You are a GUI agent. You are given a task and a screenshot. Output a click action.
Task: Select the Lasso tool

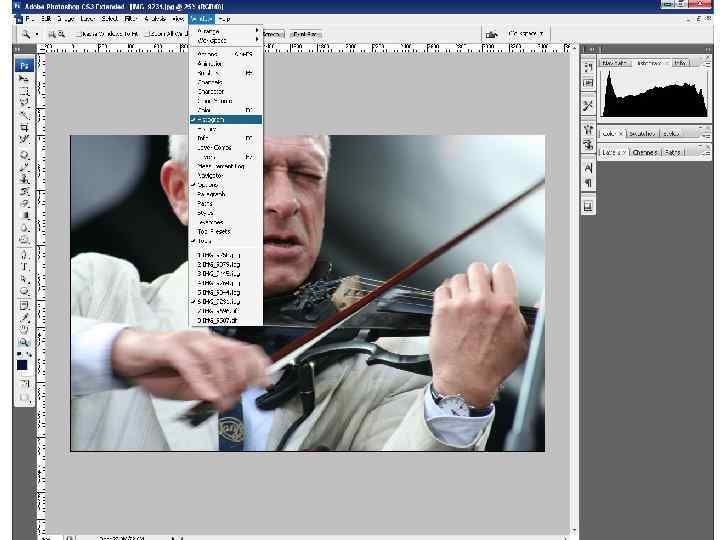pos(24,102)
